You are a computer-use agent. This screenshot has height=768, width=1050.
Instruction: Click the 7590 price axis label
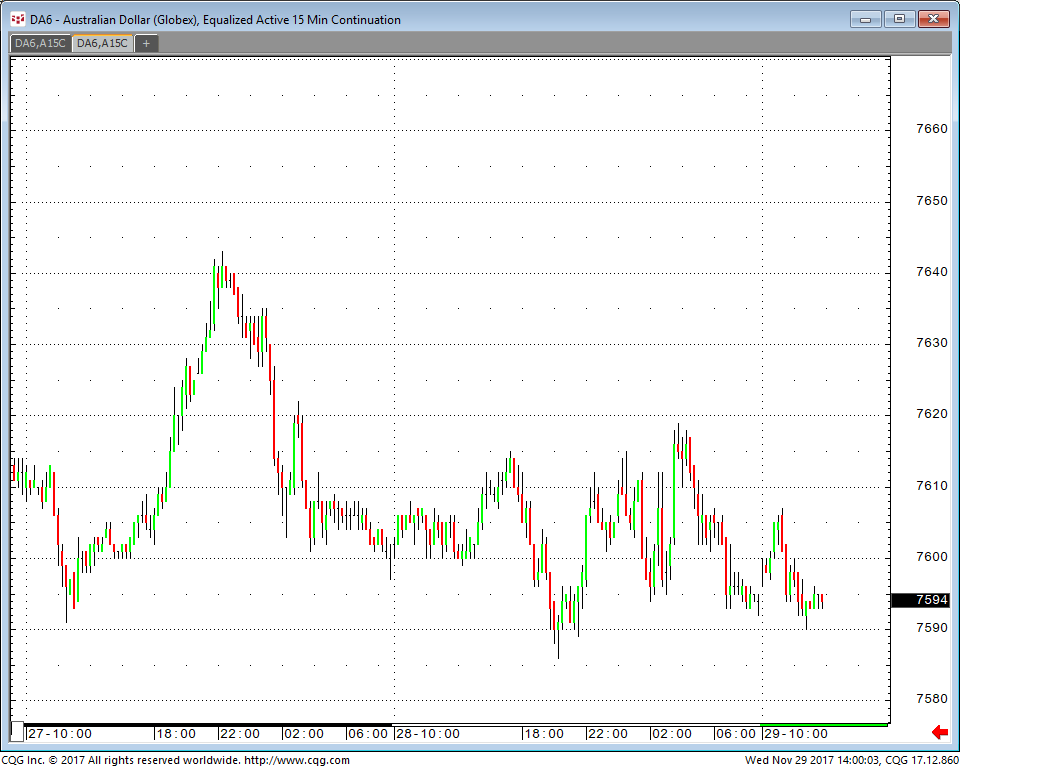tap(931, 627)
